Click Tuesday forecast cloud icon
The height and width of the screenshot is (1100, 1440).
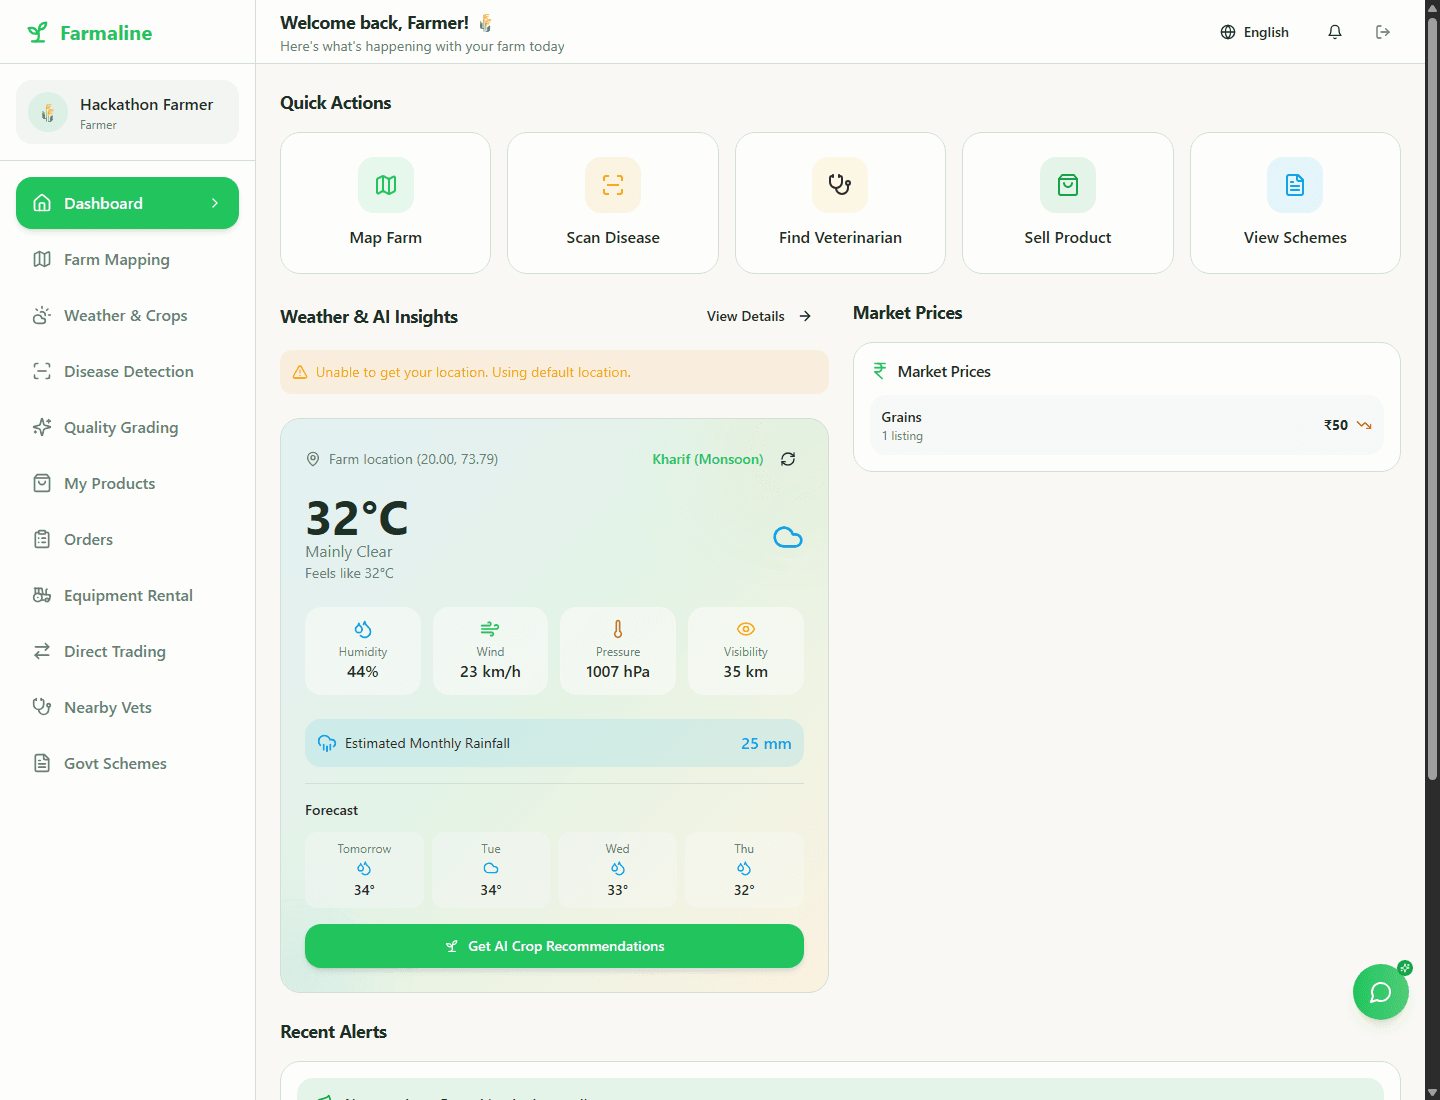pyautogui.click(x=491, y=868)
